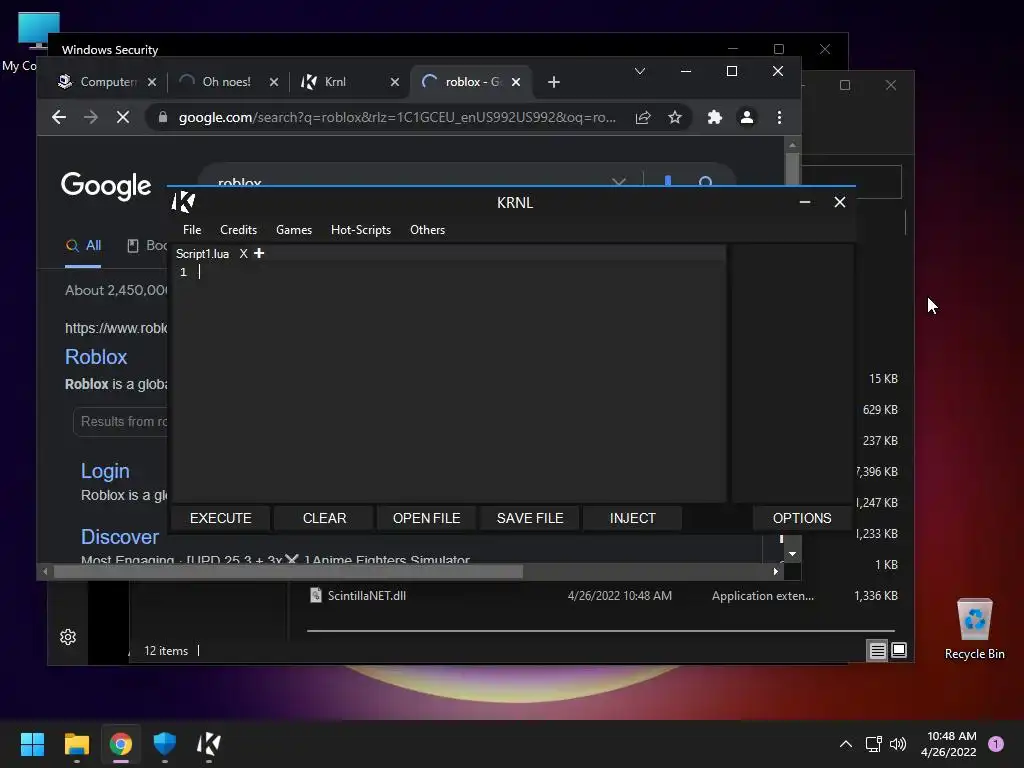This screenshot has height=768, width=1024.
Task: Select the Script1.lua tab
Action: (x=202, y=253)
